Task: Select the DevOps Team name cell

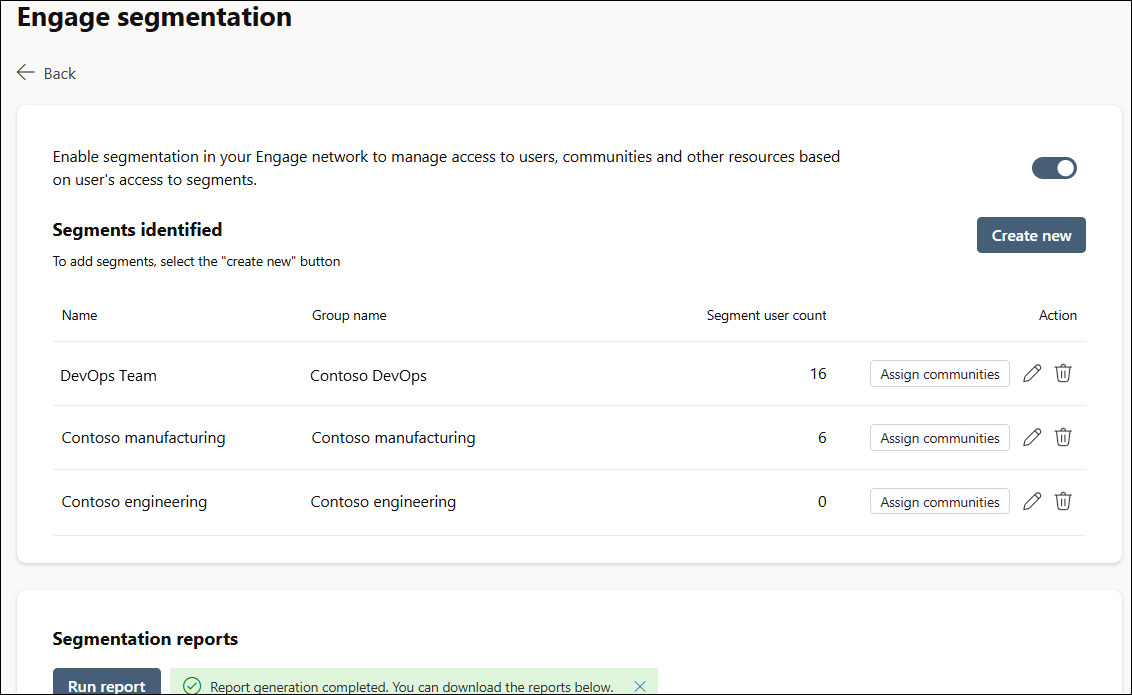Action: click(x=108, y=375)
